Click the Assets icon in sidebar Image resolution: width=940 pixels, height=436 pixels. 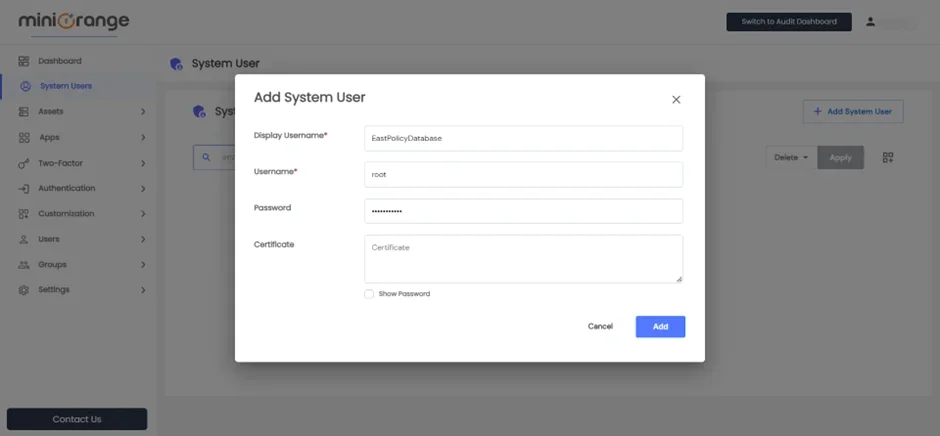(24, 112)
